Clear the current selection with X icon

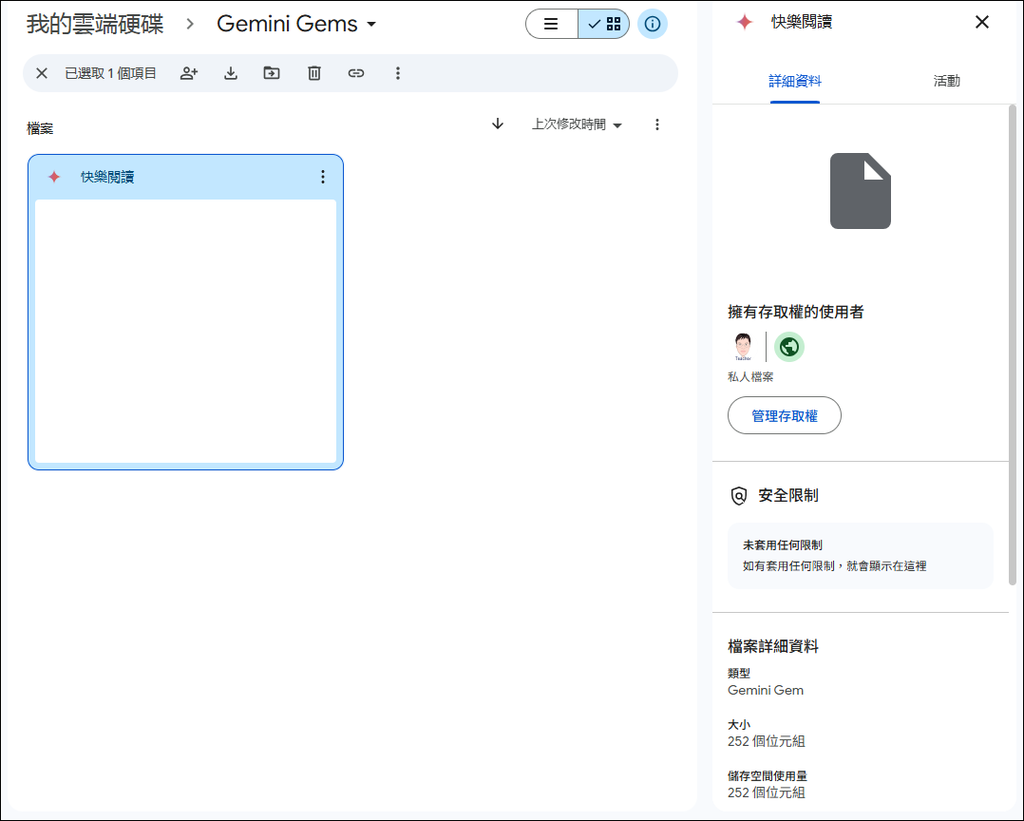[x=41, y=73]
